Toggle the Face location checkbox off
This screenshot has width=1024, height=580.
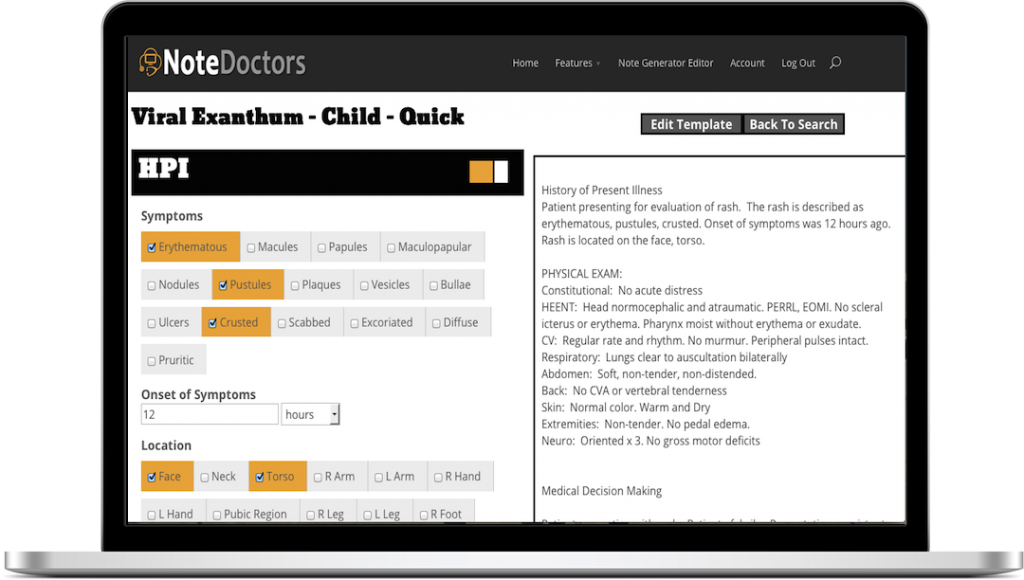[152, 477]
